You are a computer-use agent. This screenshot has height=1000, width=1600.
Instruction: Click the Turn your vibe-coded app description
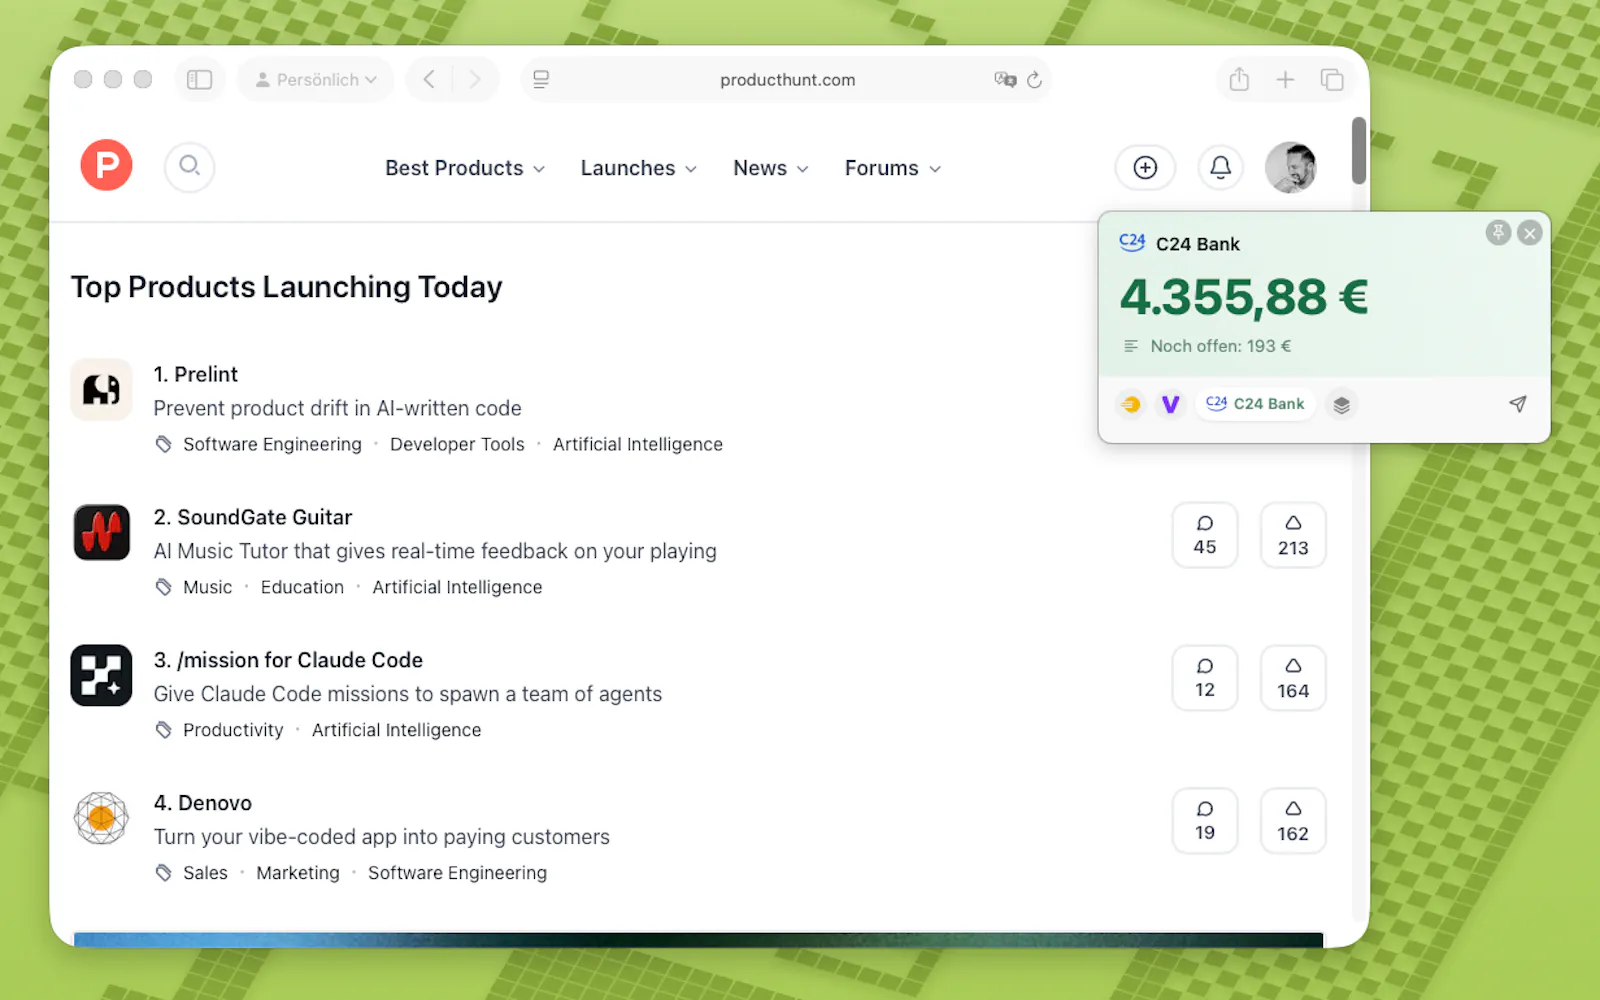click(x=381, y=837)
